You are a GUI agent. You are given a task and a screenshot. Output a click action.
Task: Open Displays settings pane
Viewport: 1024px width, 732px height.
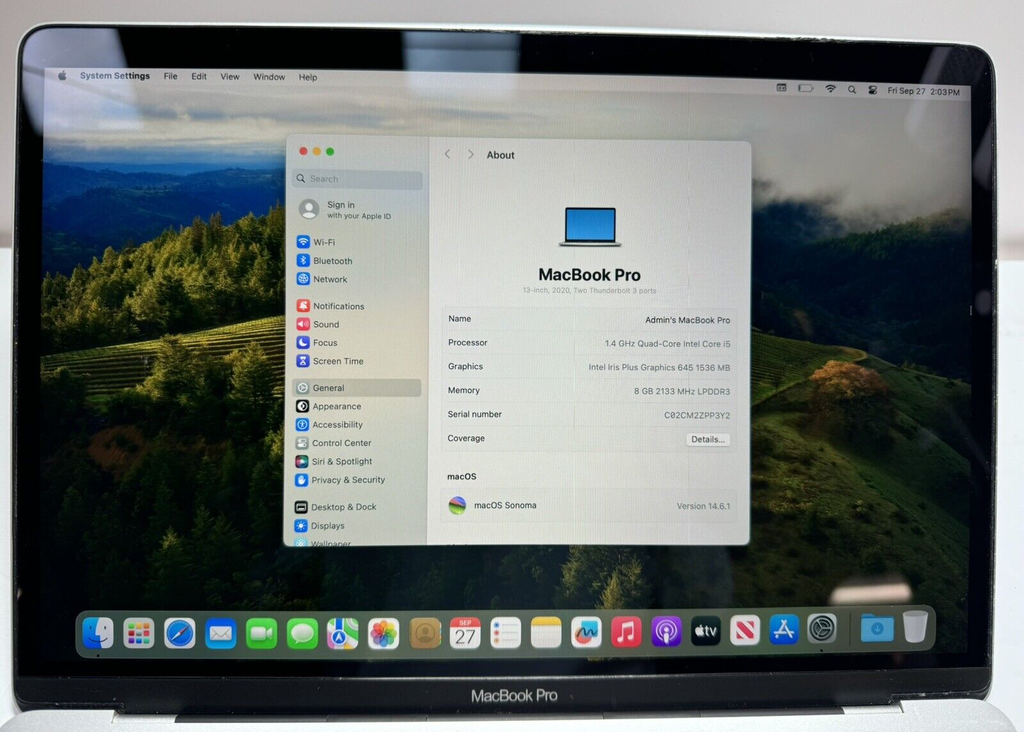319,526
